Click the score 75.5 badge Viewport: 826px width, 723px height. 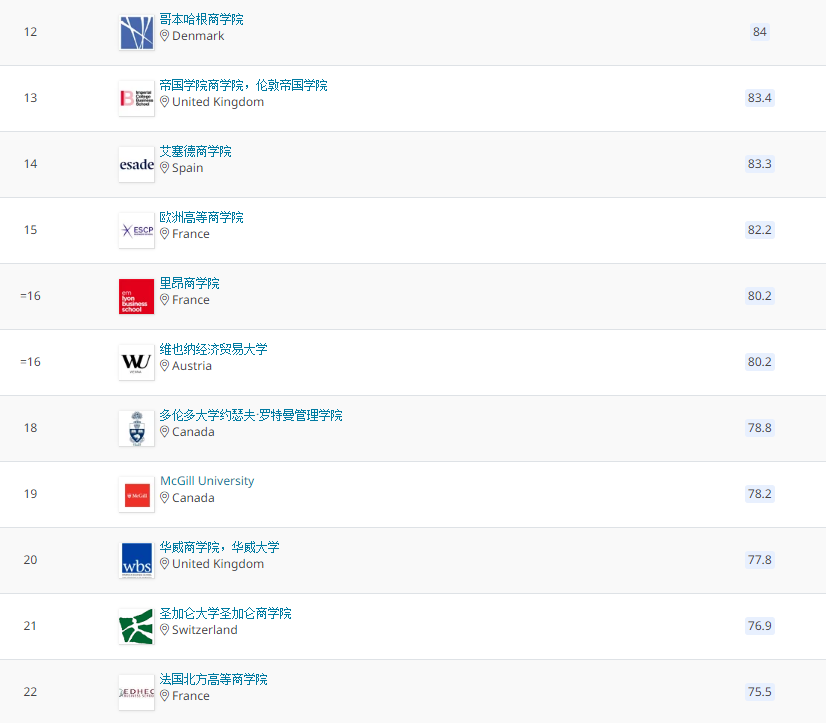pos(760,691)
